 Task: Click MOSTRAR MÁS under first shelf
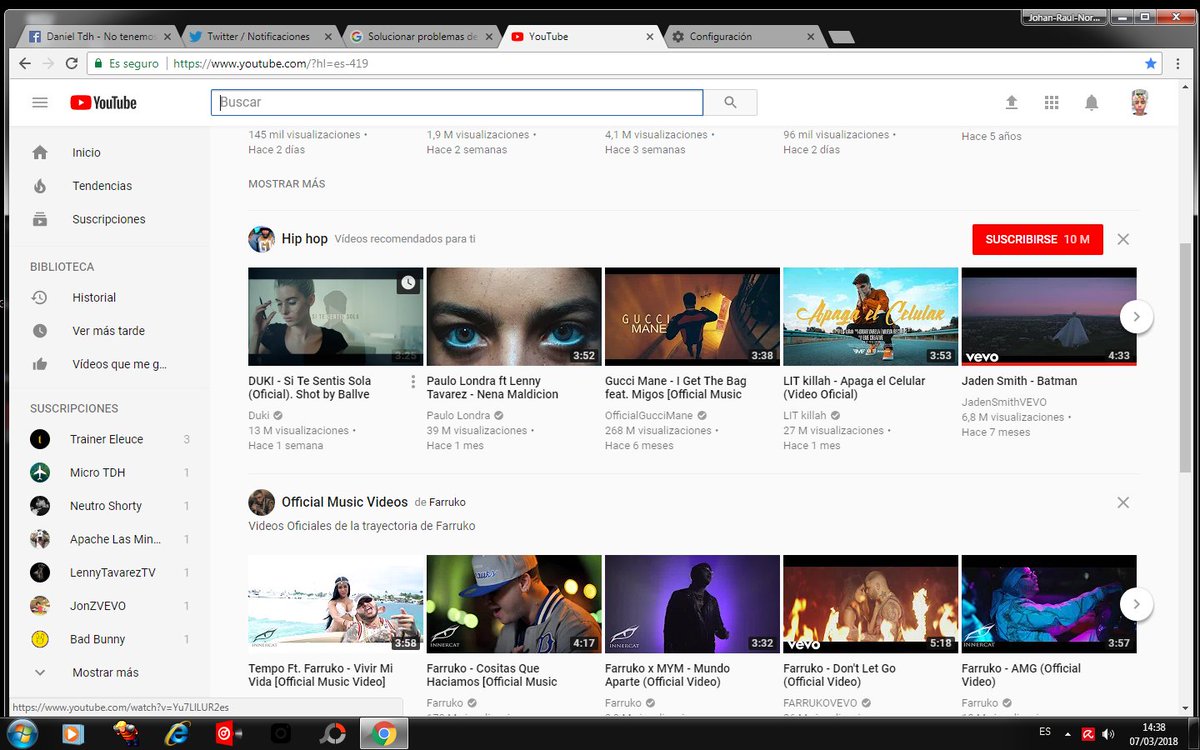286,184
